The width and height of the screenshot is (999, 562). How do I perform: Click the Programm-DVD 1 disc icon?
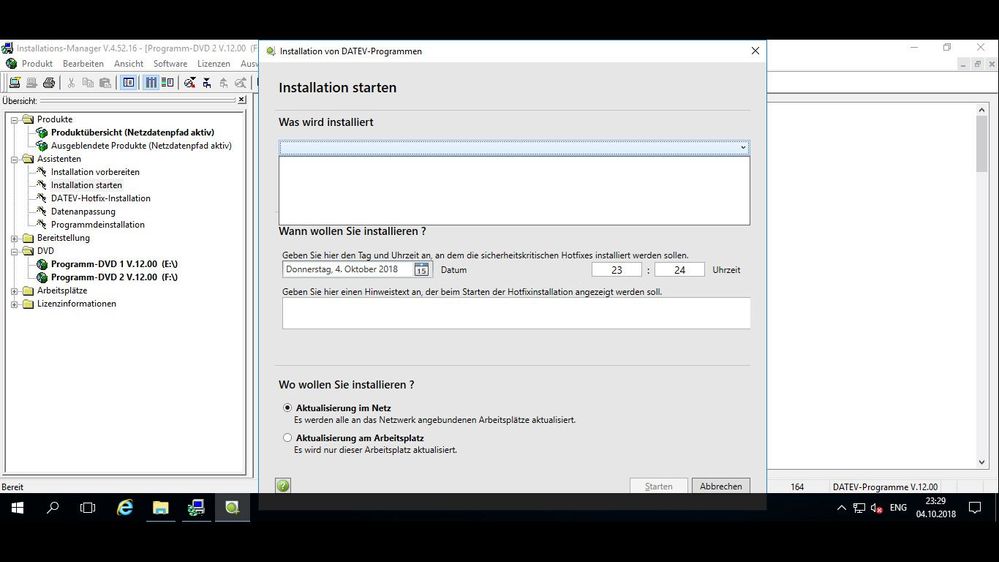pyautogui.click(x=42, y=264)
